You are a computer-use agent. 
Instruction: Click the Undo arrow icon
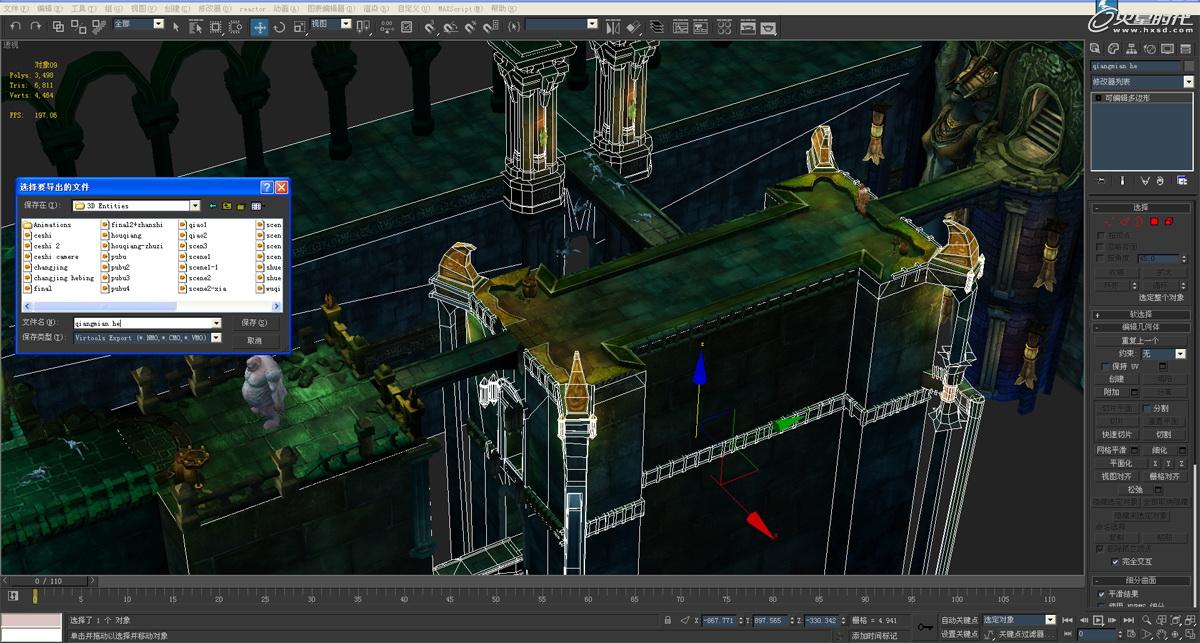[x=16, y=26]
